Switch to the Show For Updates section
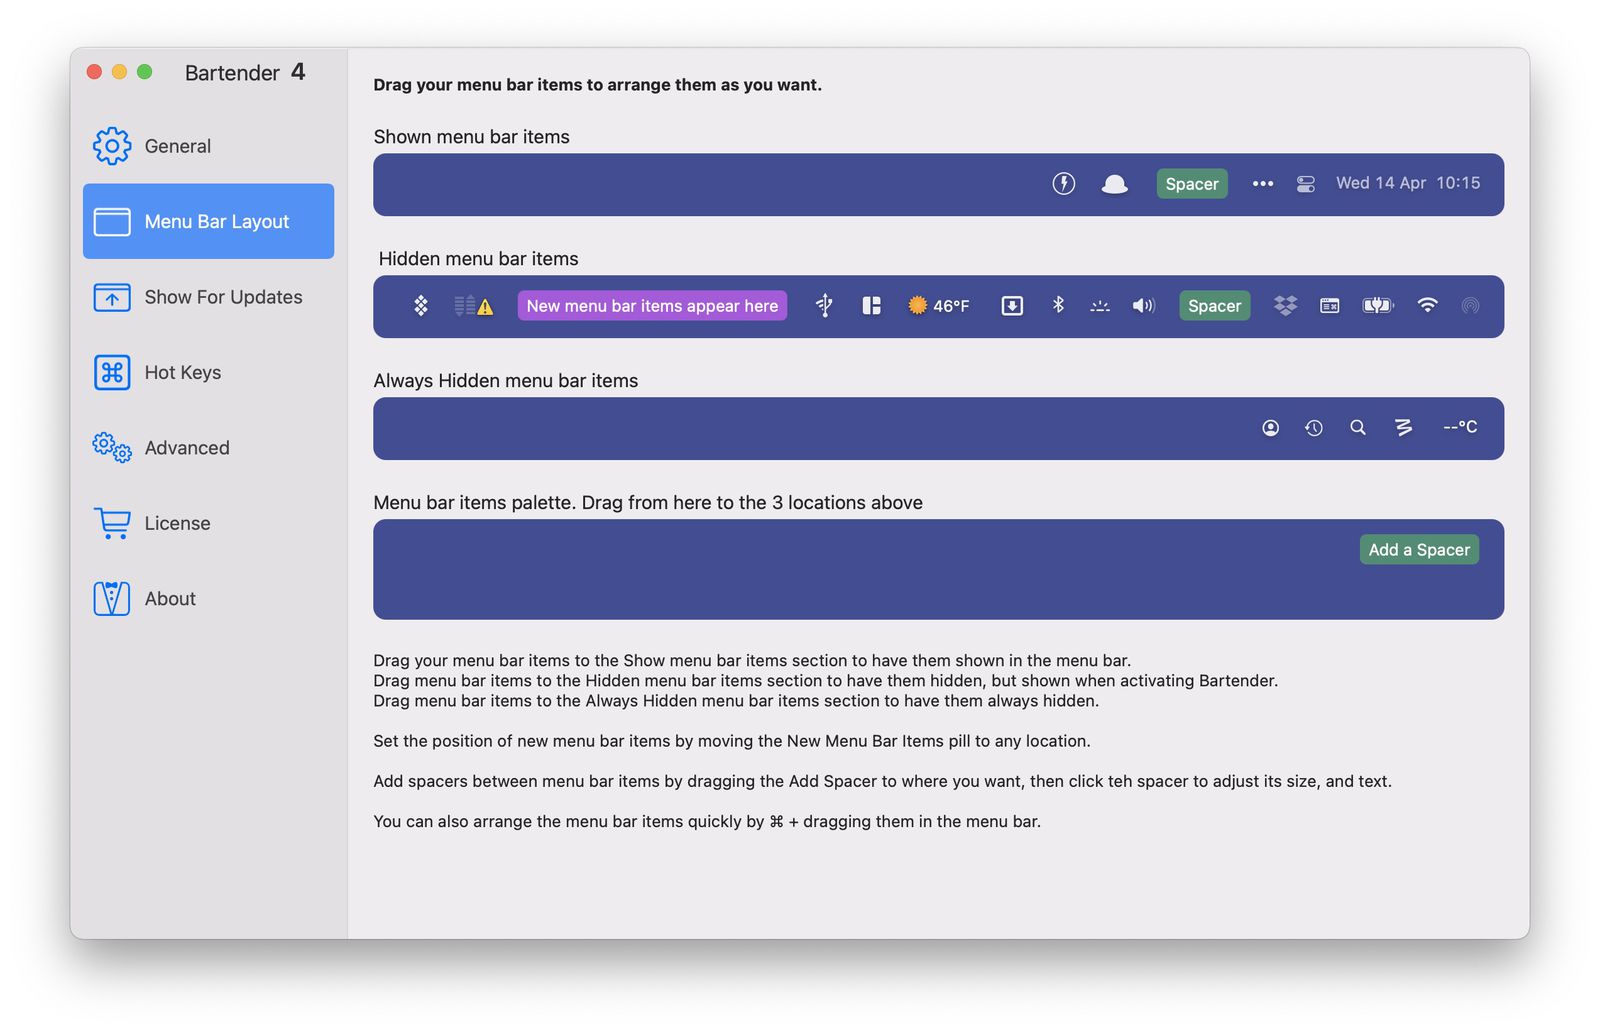Screen dimensions: 1600x1032 (x=223, y=297)
